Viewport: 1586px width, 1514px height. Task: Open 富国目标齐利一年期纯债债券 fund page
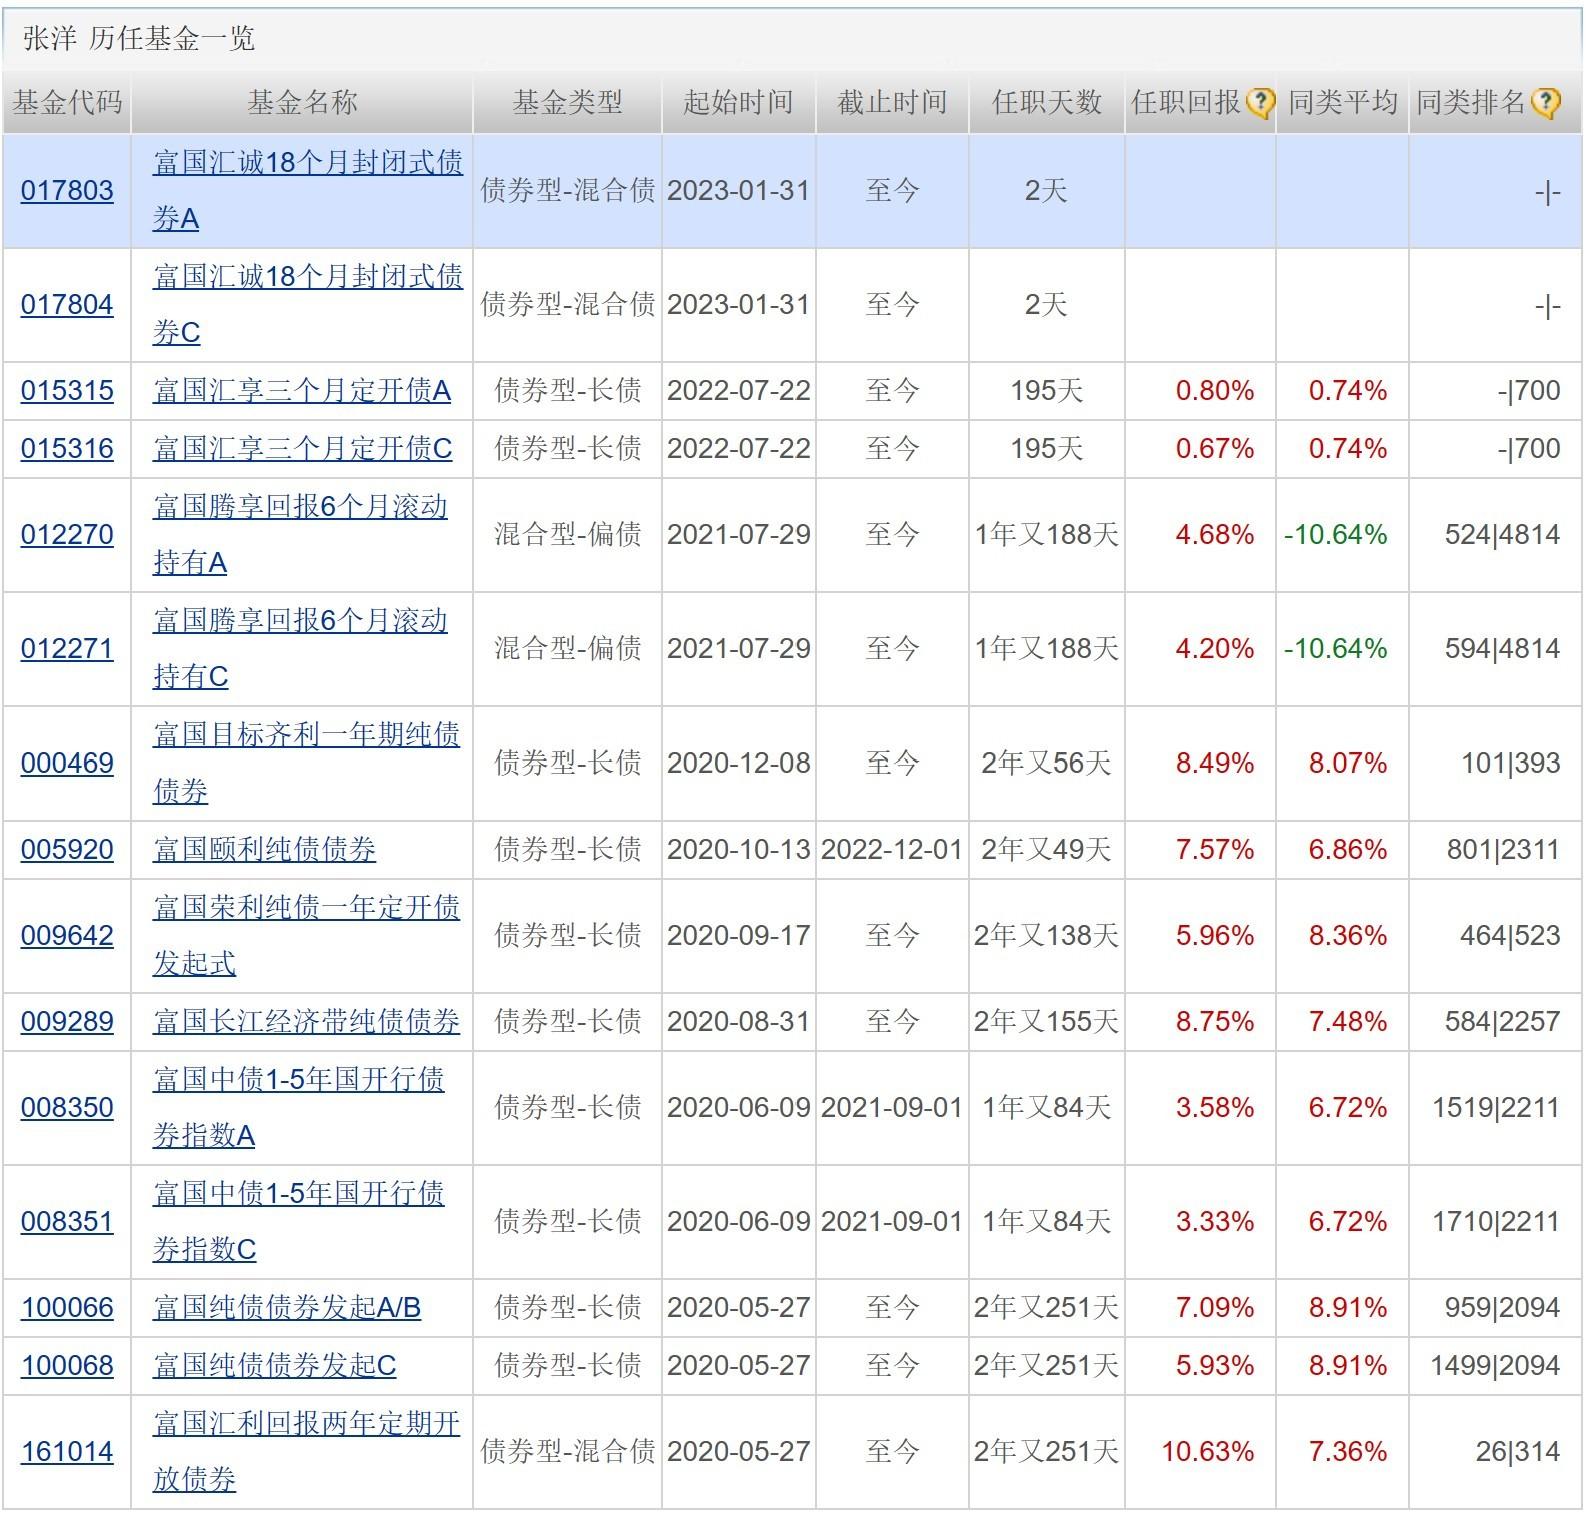(306, 764)
